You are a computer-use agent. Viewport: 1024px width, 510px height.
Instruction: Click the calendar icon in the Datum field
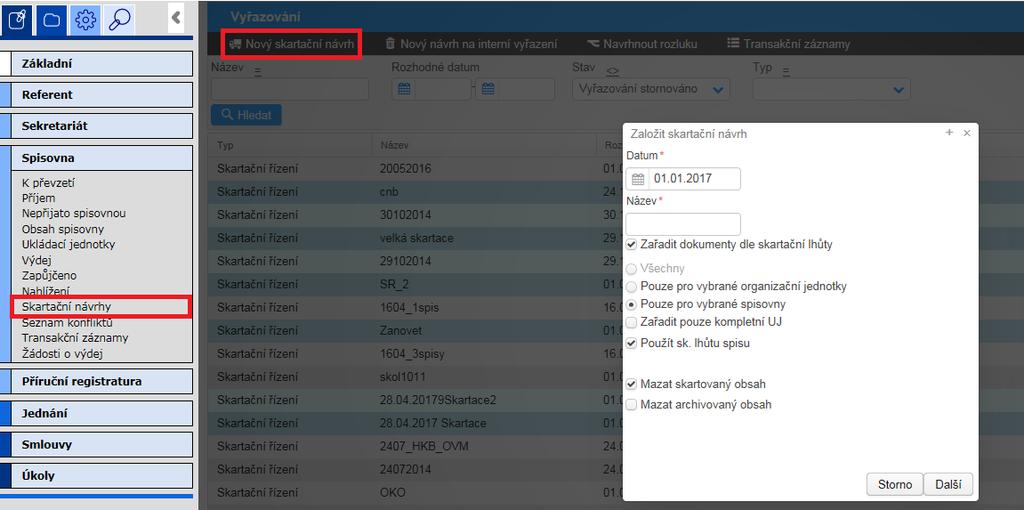[638, 179]
